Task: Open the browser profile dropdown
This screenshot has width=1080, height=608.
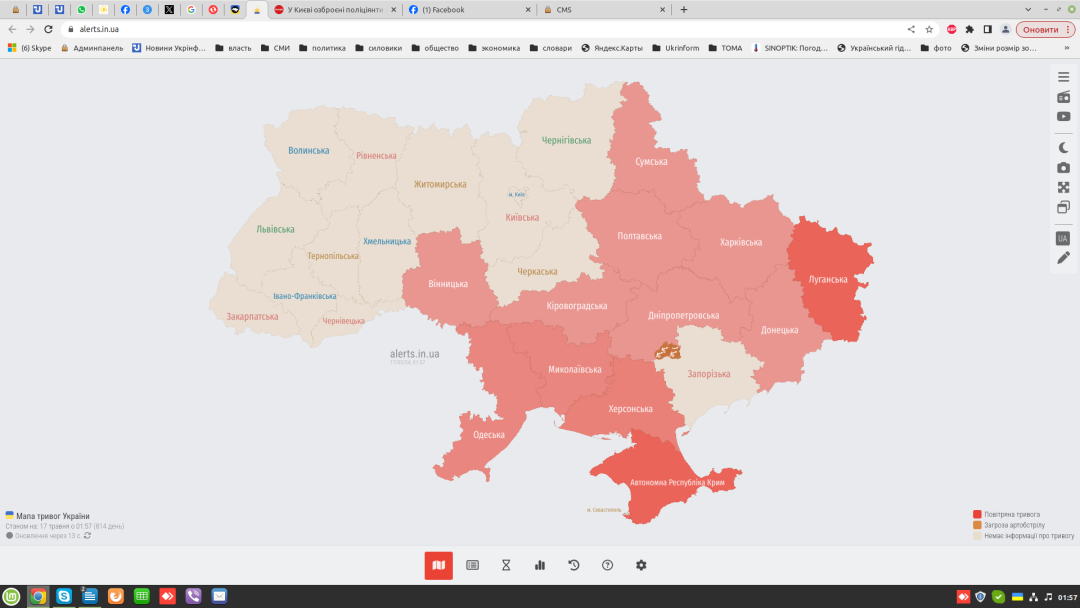Action: click(1004, 29)
